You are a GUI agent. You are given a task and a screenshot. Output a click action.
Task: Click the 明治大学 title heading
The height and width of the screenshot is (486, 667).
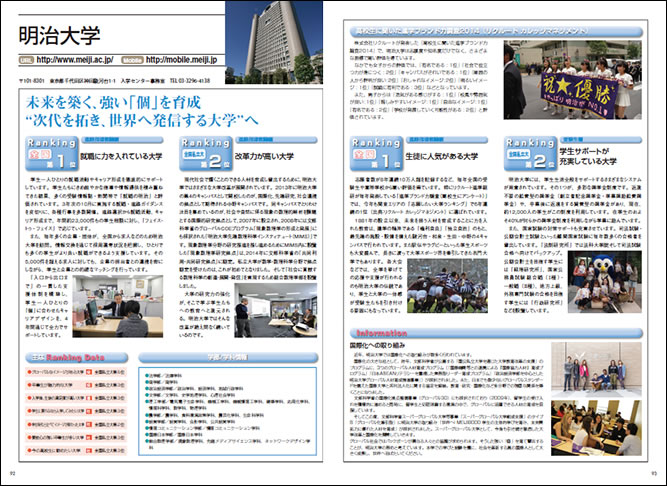pos(60,35)
